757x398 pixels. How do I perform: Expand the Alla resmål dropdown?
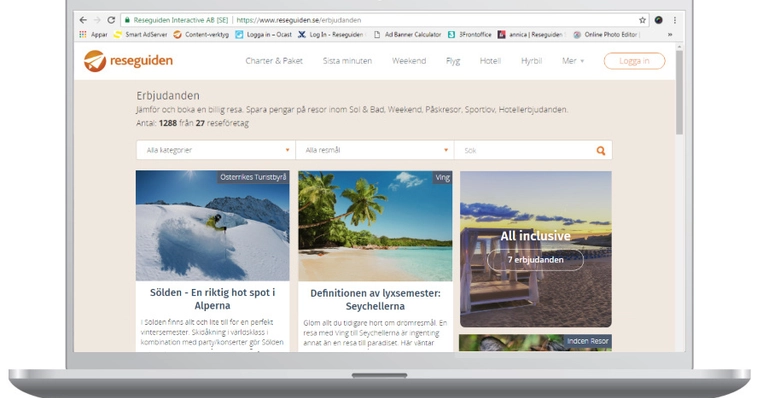click(x=375, y=150)
